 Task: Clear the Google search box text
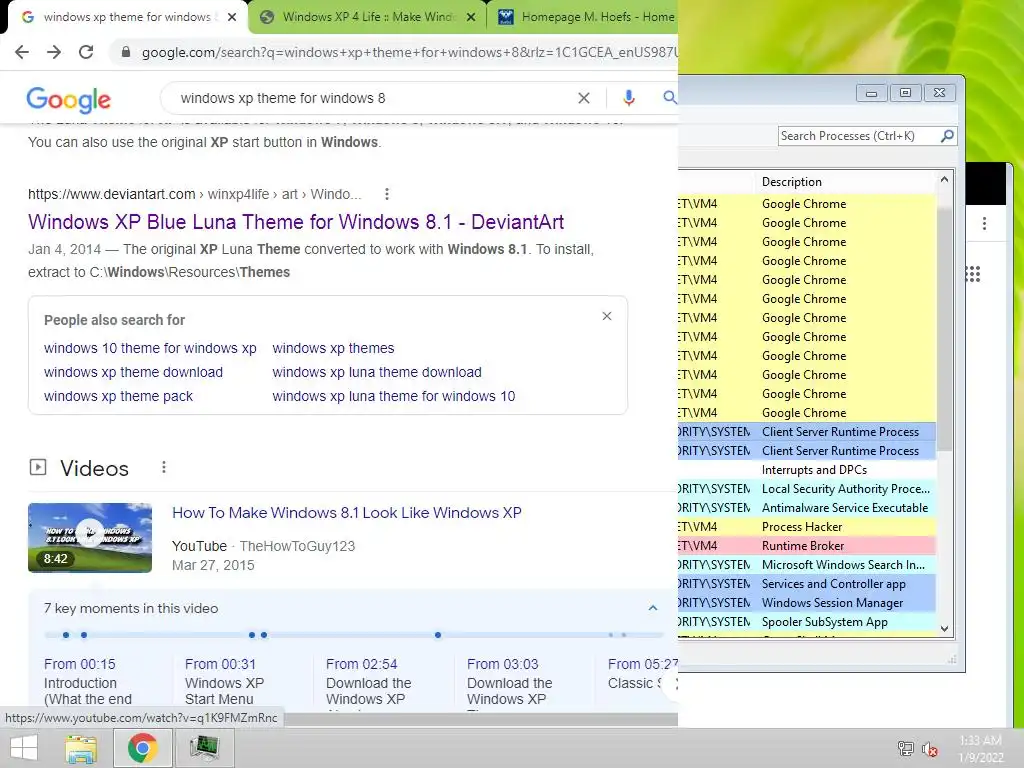pyautogui.click(x=584, y=98)
